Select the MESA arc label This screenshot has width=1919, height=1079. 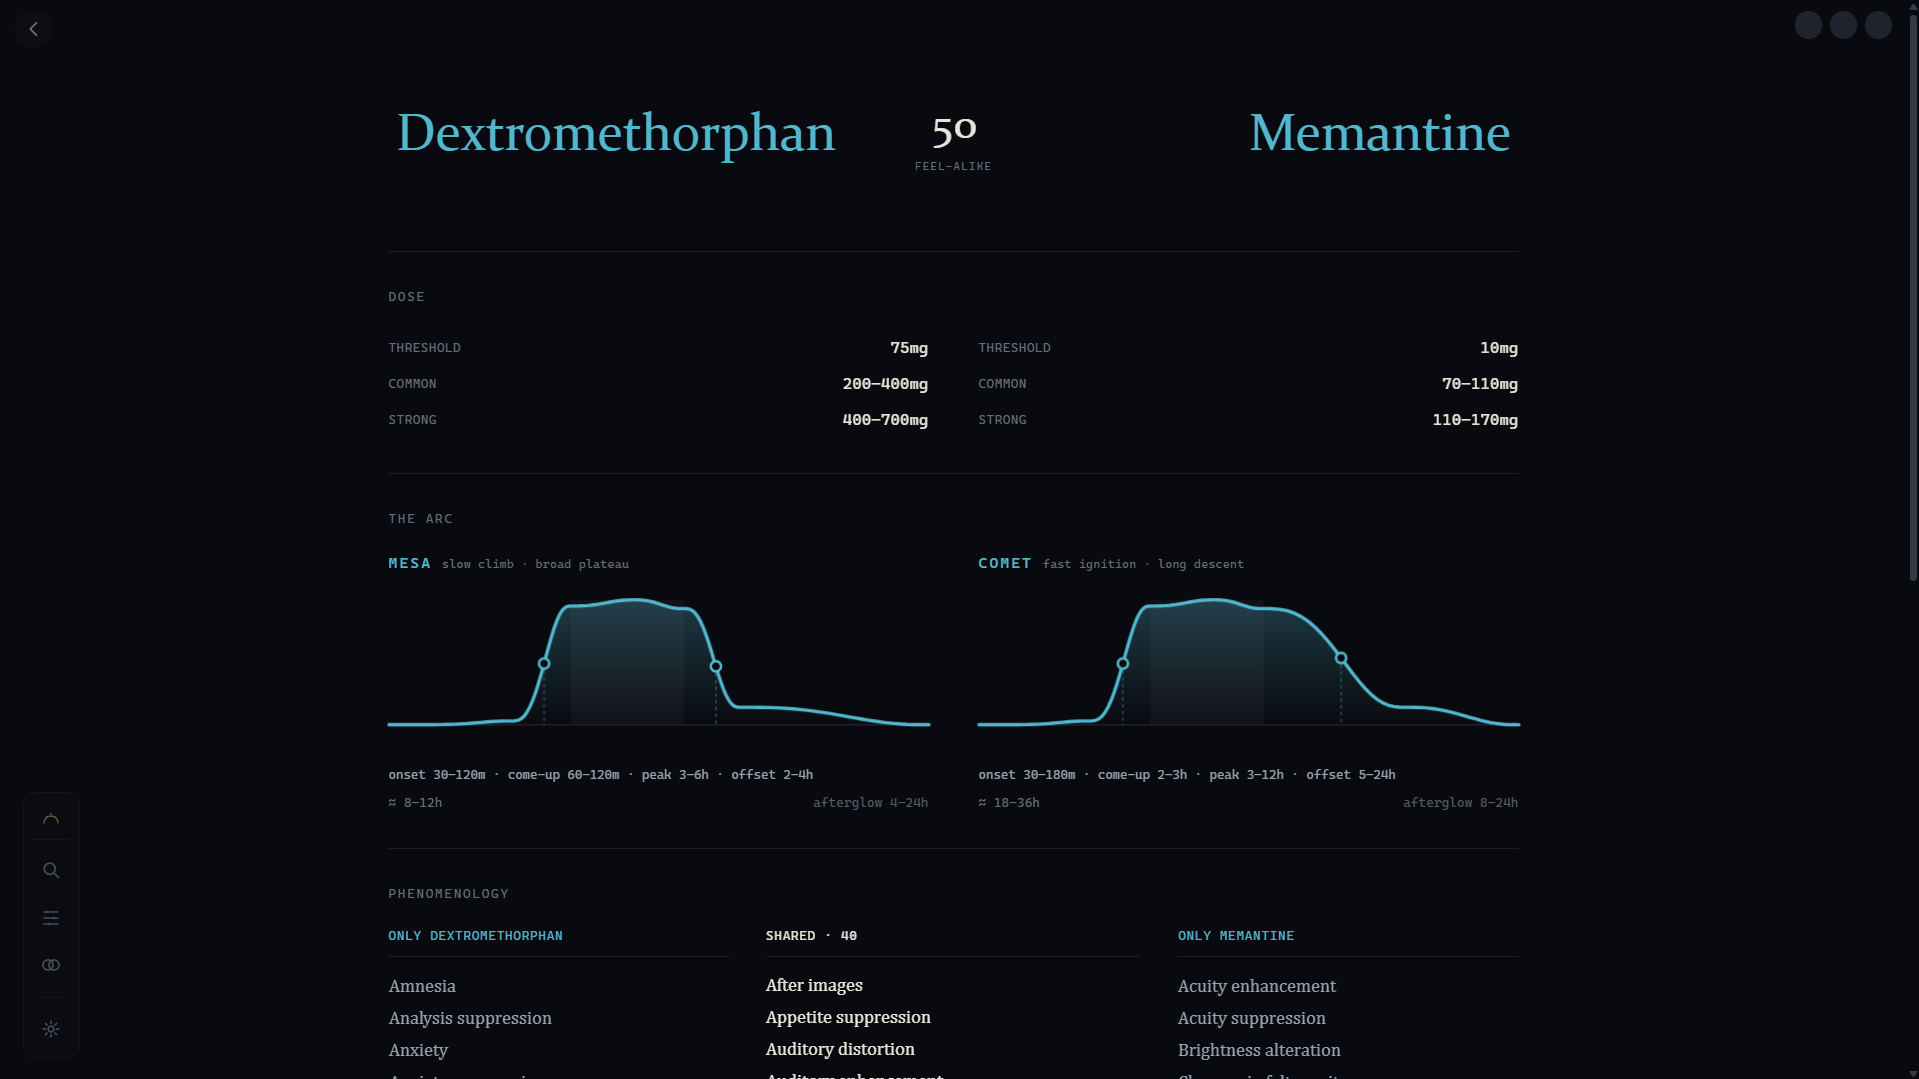(409, 563)
